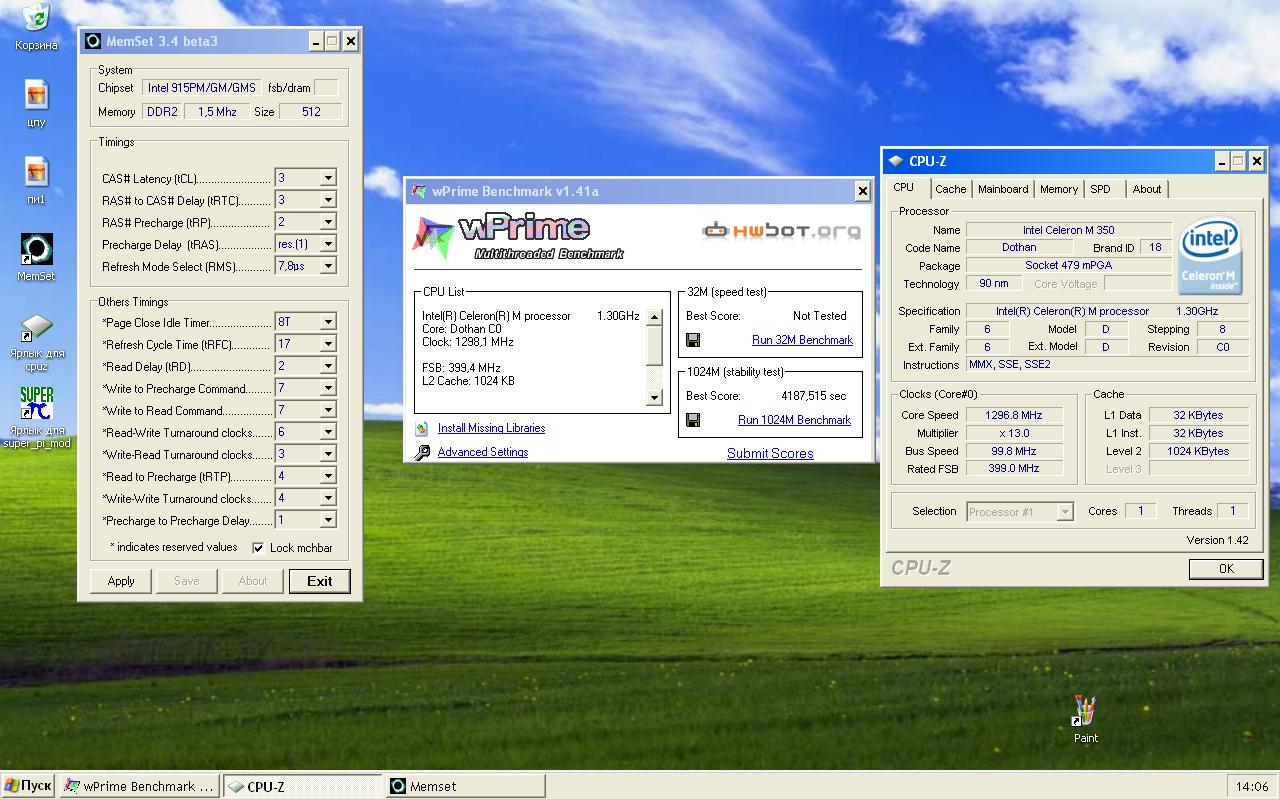Switch to the Mainboard tab in CPU-Z
This screenshot has width=1280, height=800.
coord(1003,189)
